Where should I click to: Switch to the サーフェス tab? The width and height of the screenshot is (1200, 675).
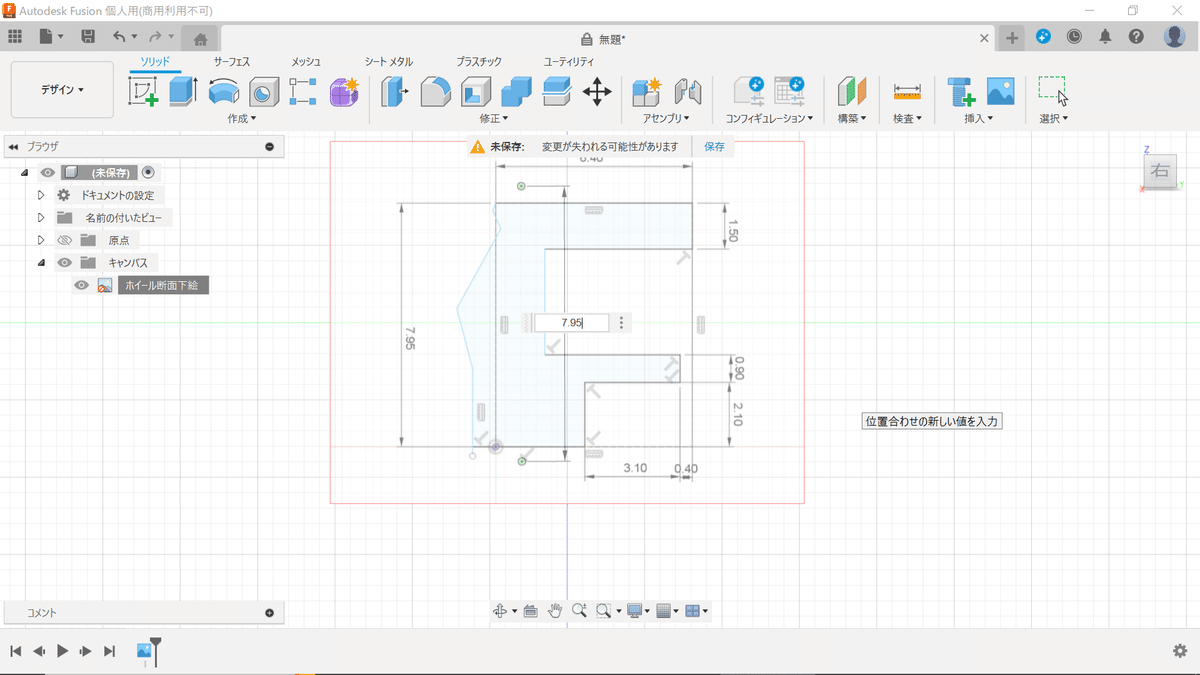231,62
